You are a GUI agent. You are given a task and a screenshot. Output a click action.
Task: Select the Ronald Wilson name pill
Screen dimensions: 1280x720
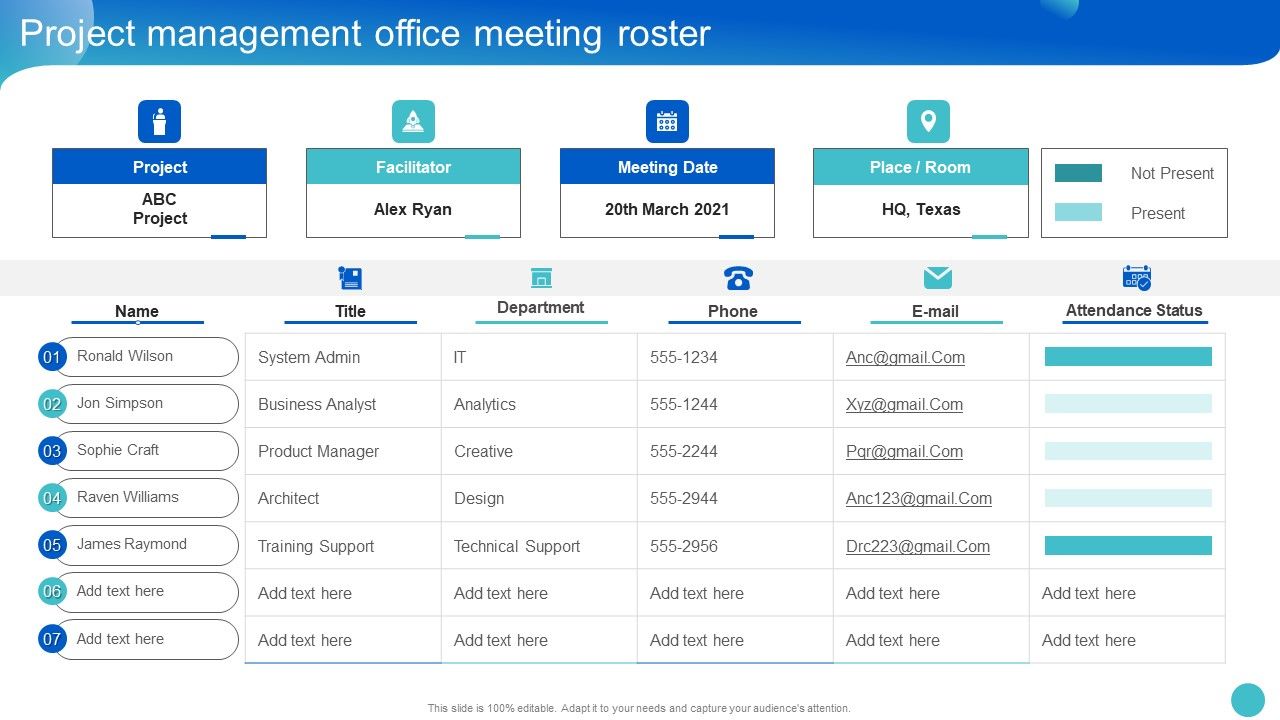(146, 357)
